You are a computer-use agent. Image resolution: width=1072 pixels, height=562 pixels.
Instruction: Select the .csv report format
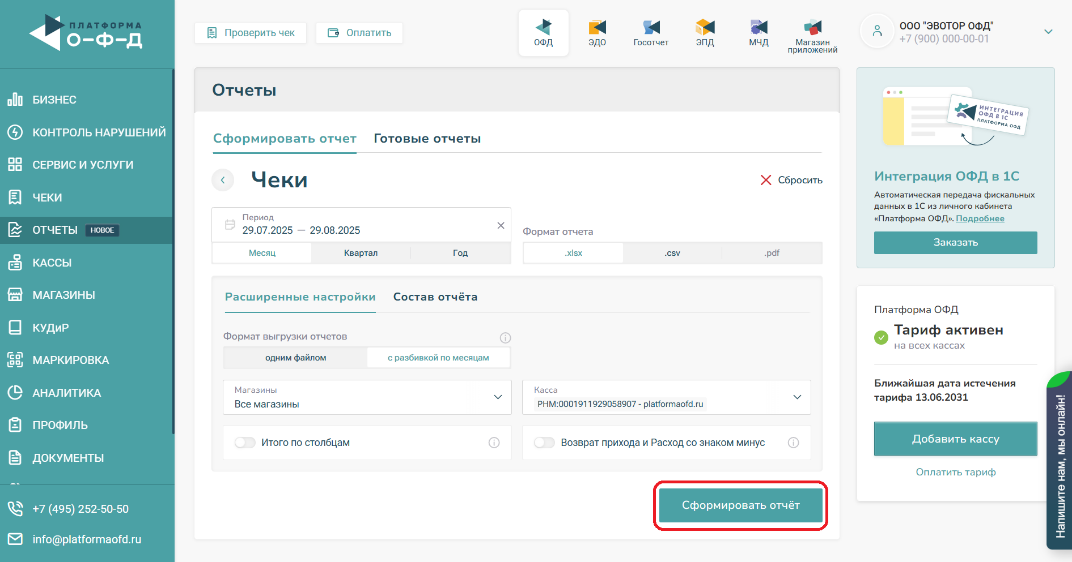(672, 253)
